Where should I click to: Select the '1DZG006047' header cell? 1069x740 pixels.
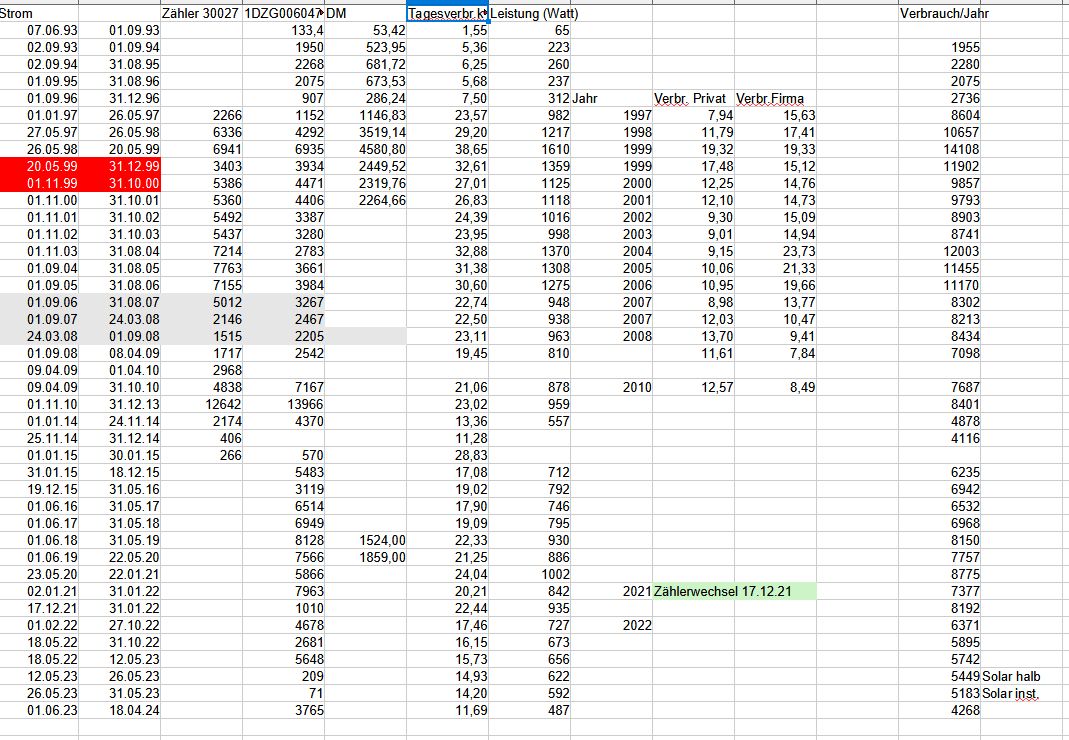click(282, 14)
